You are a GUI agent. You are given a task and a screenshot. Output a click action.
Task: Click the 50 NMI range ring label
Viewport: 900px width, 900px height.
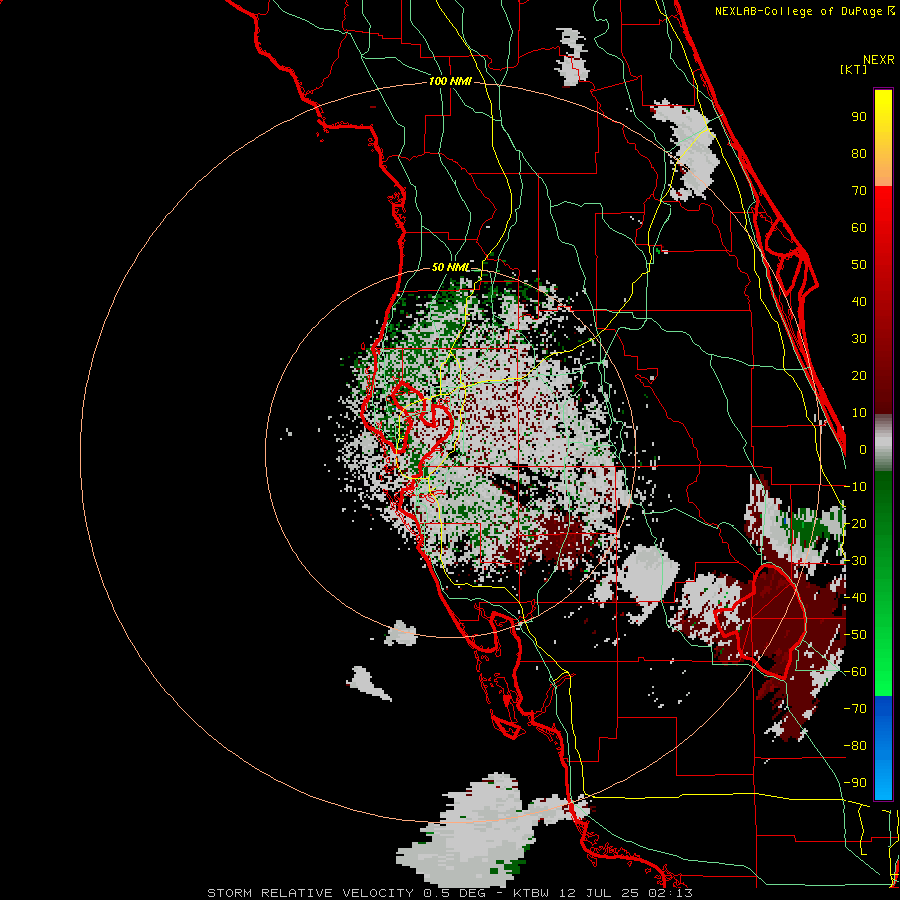point(451,267)
